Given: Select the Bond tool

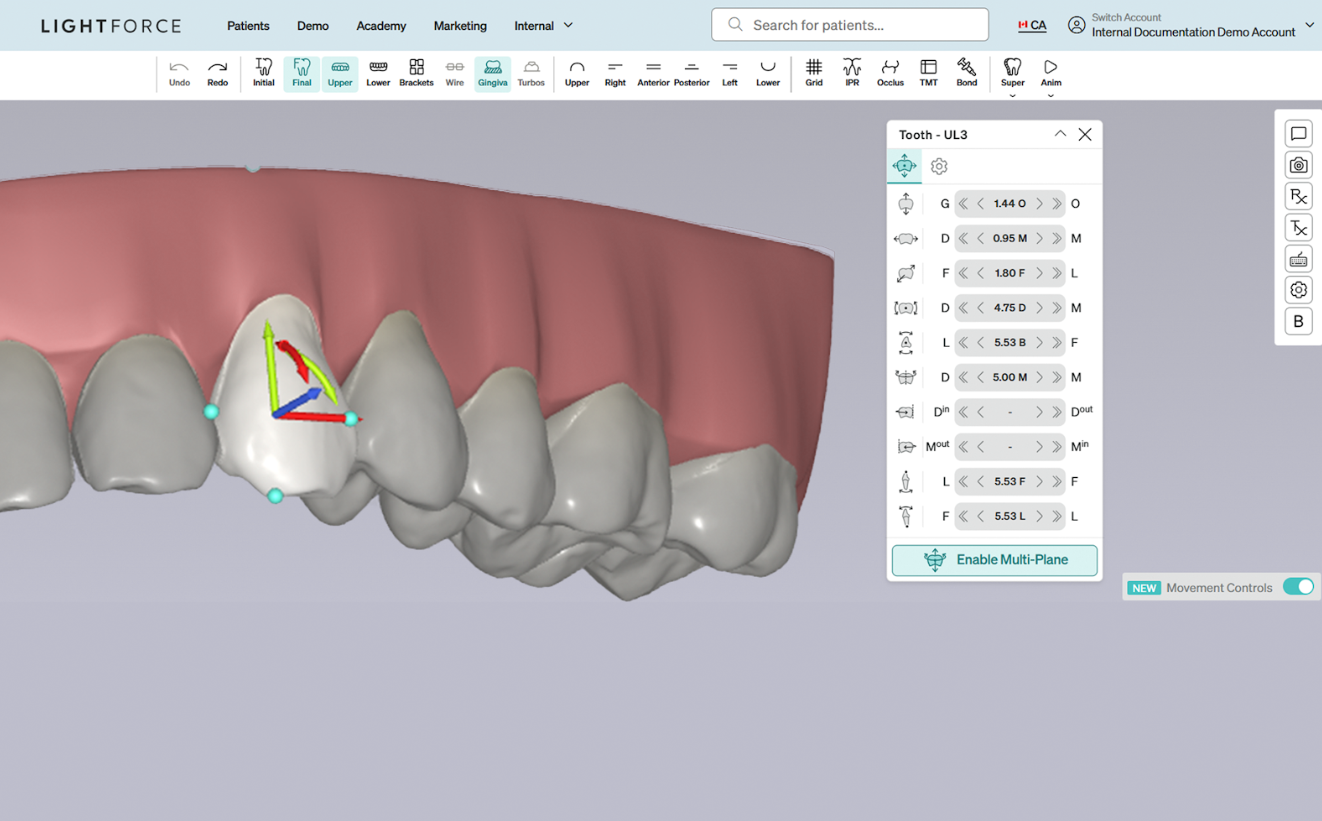Looking at the screenshot, I should 966,73.
